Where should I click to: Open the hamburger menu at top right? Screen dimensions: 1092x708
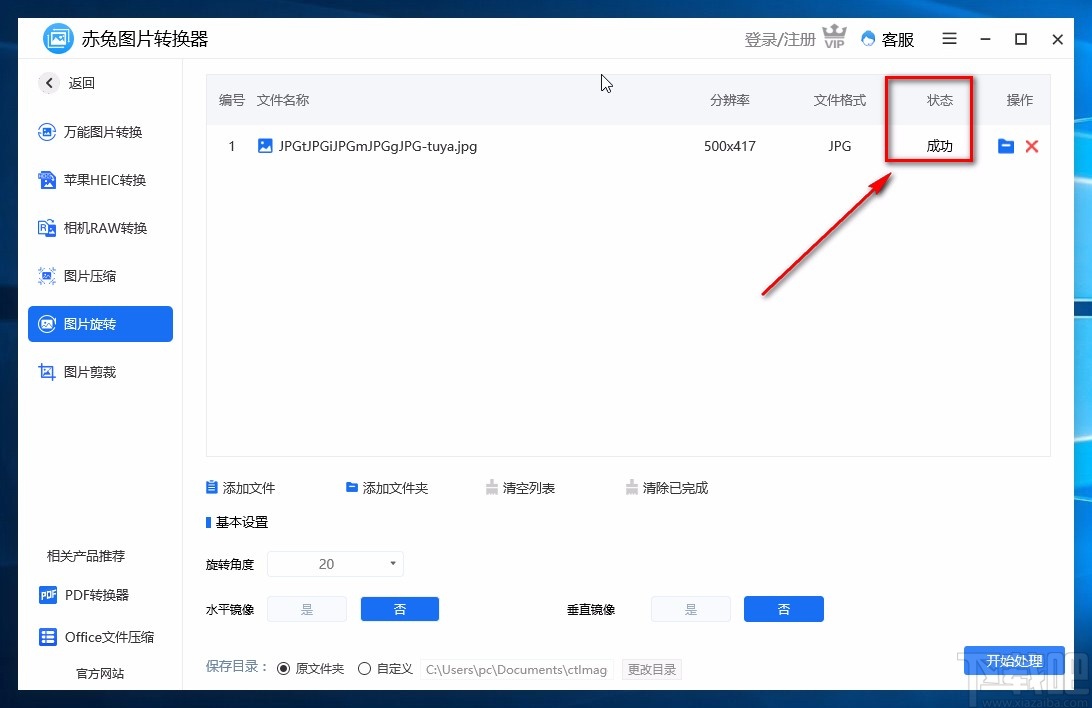[948, 39]
